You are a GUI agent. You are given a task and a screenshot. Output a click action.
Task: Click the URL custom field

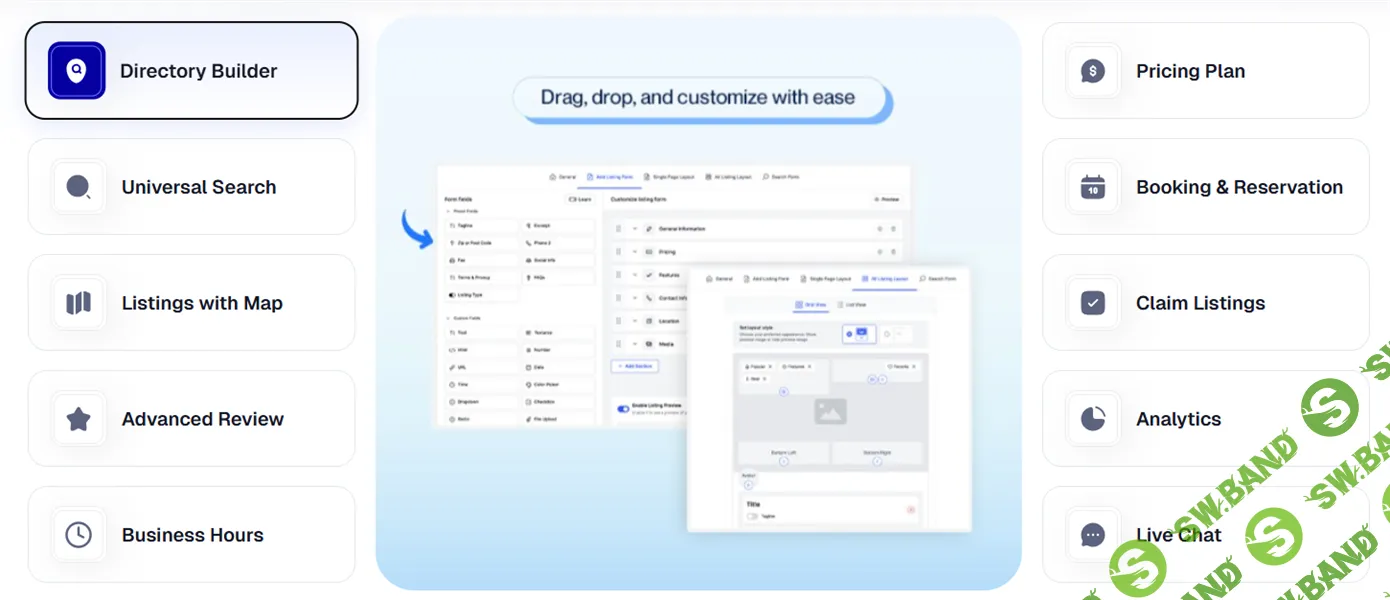[x=481, y=367]
